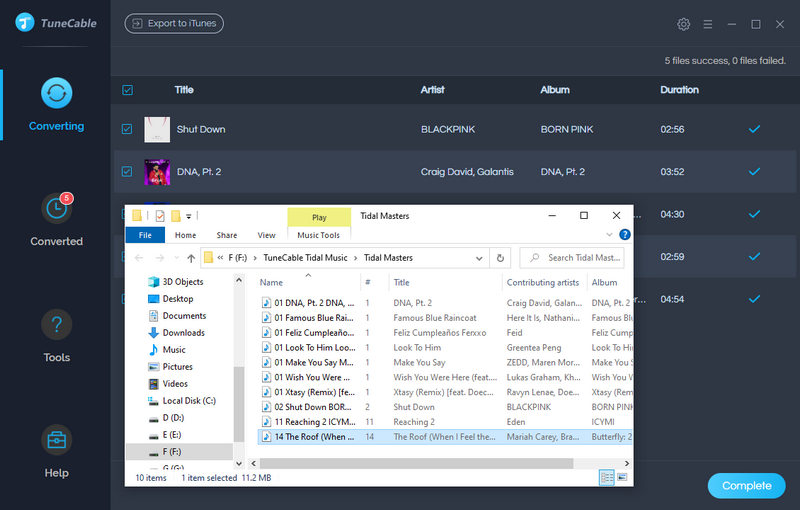
Task: Open TuneCable settings gear
Action: click(x=683, y=24)
